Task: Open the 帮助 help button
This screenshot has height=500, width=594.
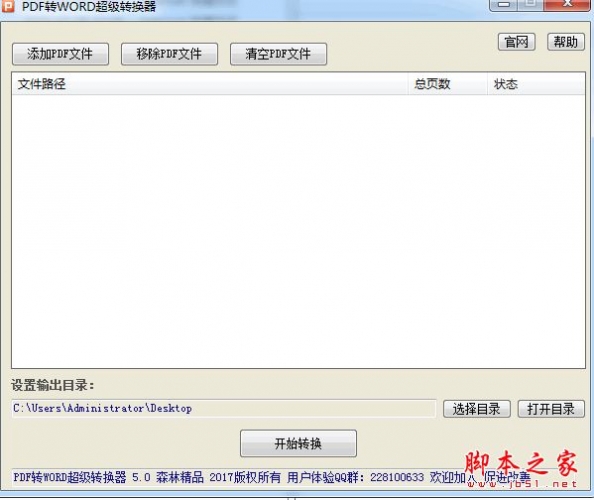Action: (x=566, y=42)
